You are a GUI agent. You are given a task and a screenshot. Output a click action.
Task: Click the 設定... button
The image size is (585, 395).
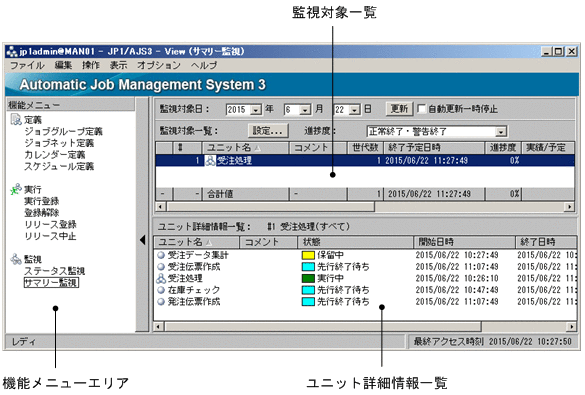click(268, 131)
